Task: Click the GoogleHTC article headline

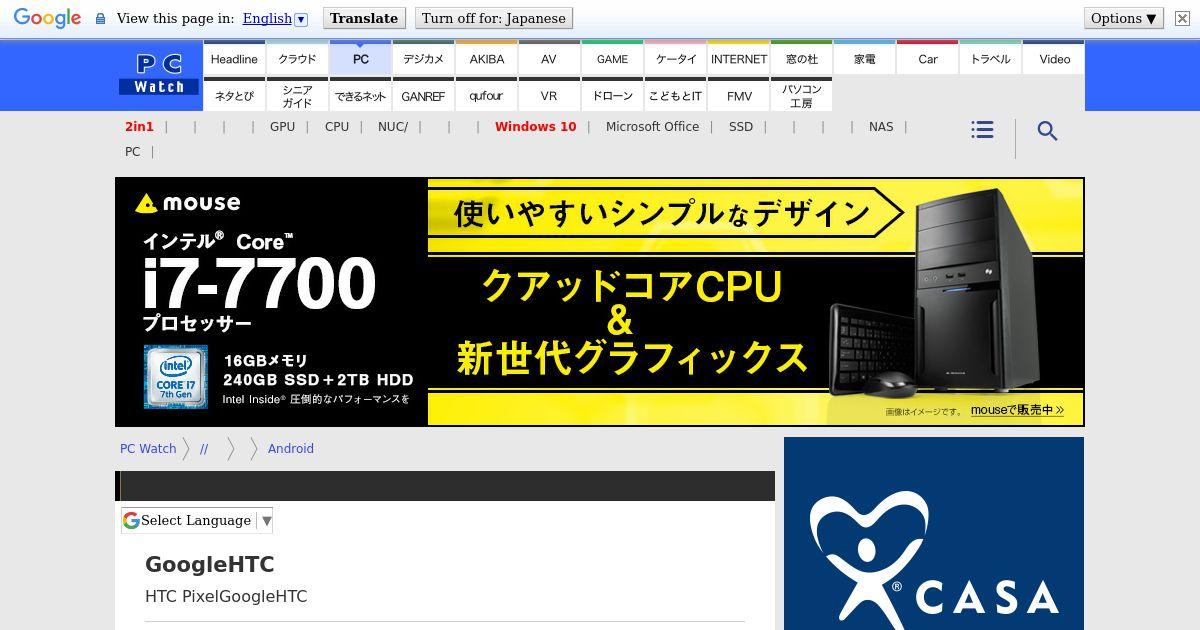Action: tap(209, 565)
